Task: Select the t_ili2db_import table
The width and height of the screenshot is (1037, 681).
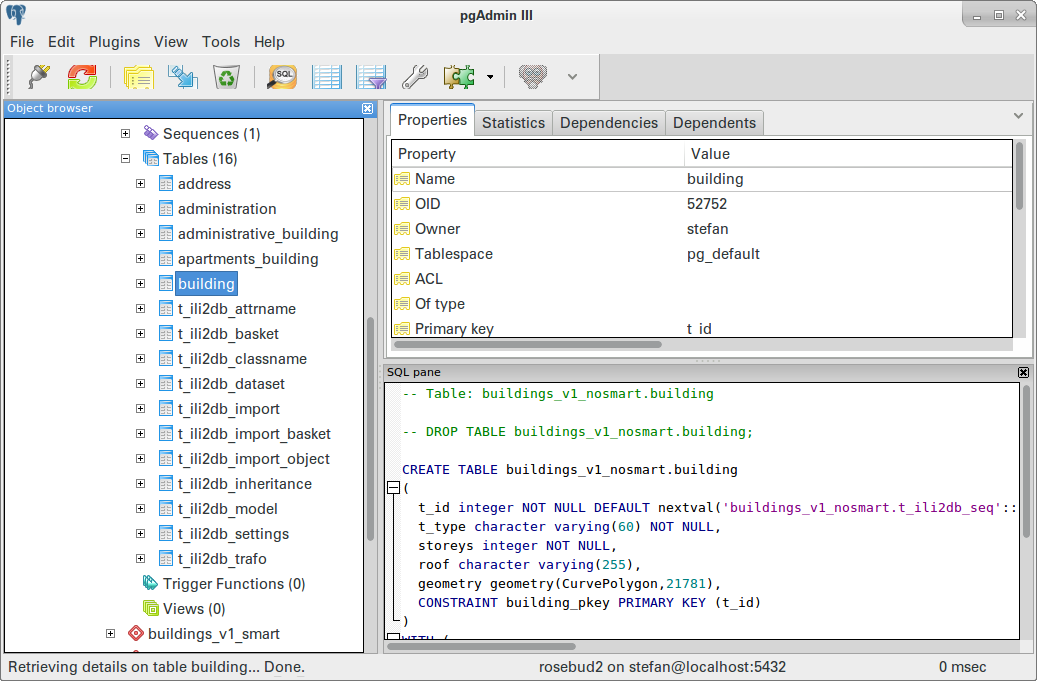Action: [x=228, y=409]
